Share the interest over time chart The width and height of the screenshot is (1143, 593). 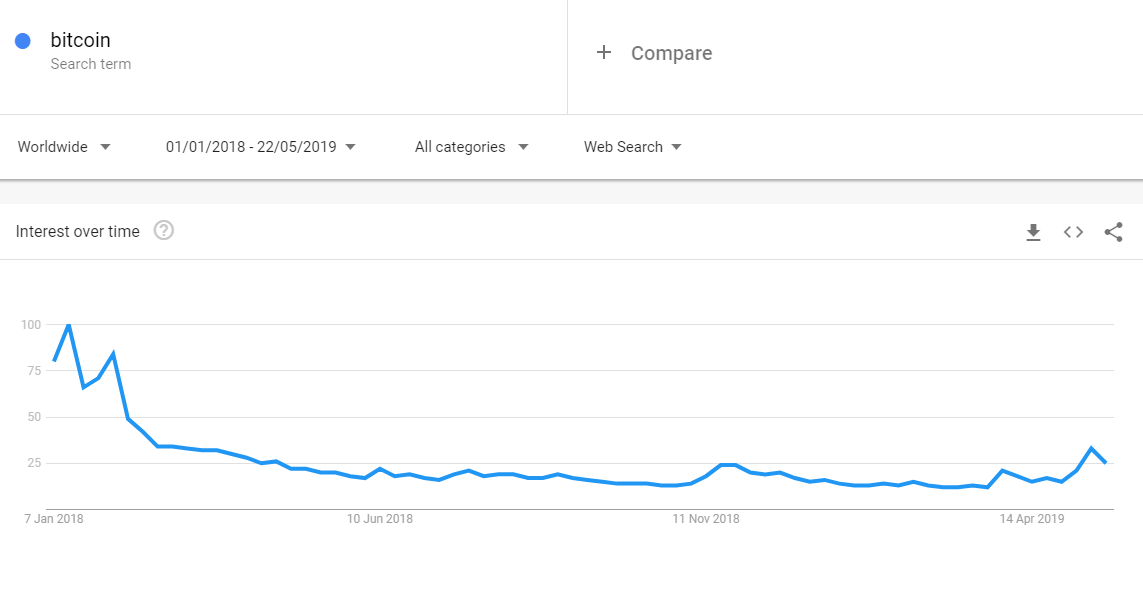coord(1113,232)
